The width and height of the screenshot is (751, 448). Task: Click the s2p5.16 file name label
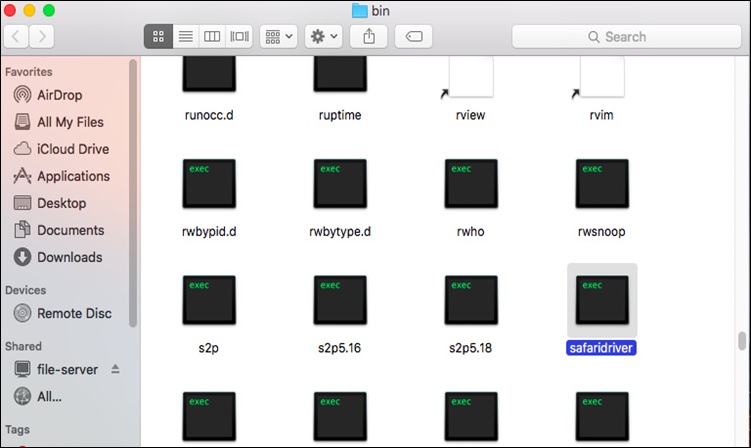pyautogui.click(x=340, y=348)
